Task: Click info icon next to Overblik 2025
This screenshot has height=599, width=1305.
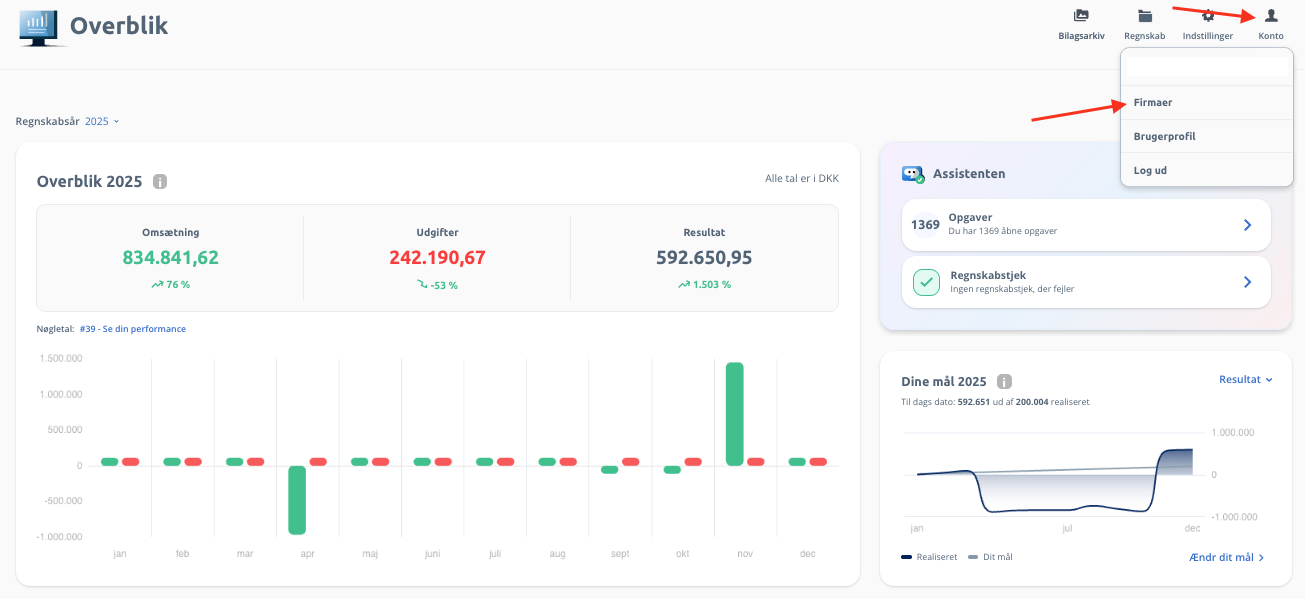Action: [x=160, y=182]
